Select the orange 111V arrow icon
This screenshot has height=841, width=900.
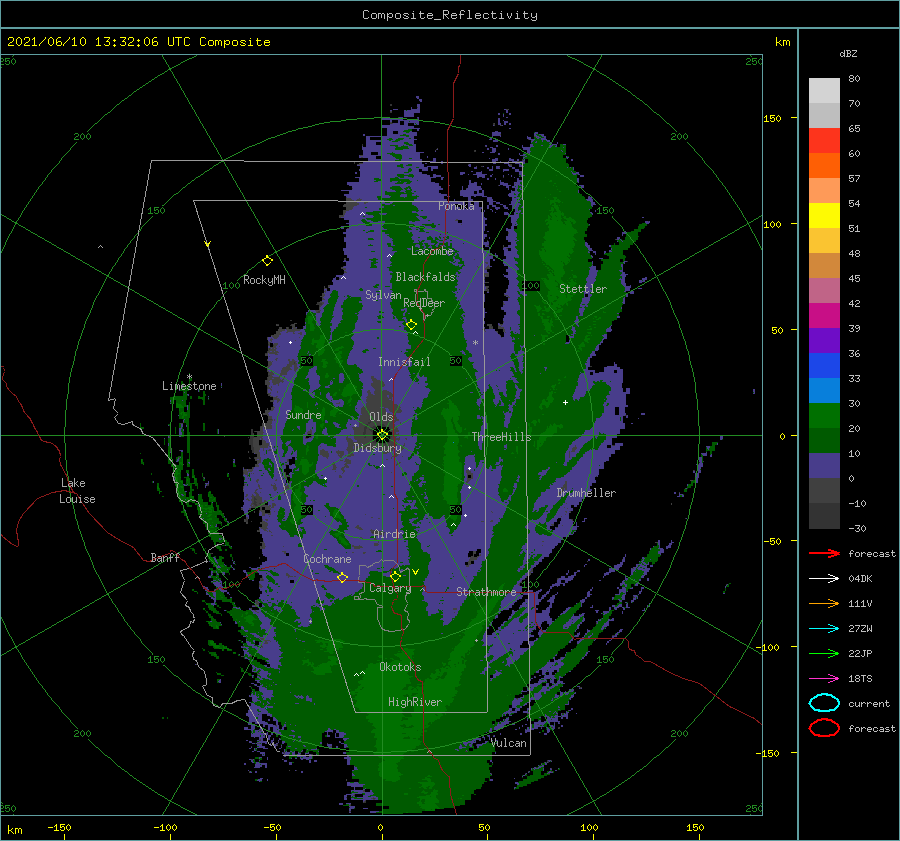[824, 603]
